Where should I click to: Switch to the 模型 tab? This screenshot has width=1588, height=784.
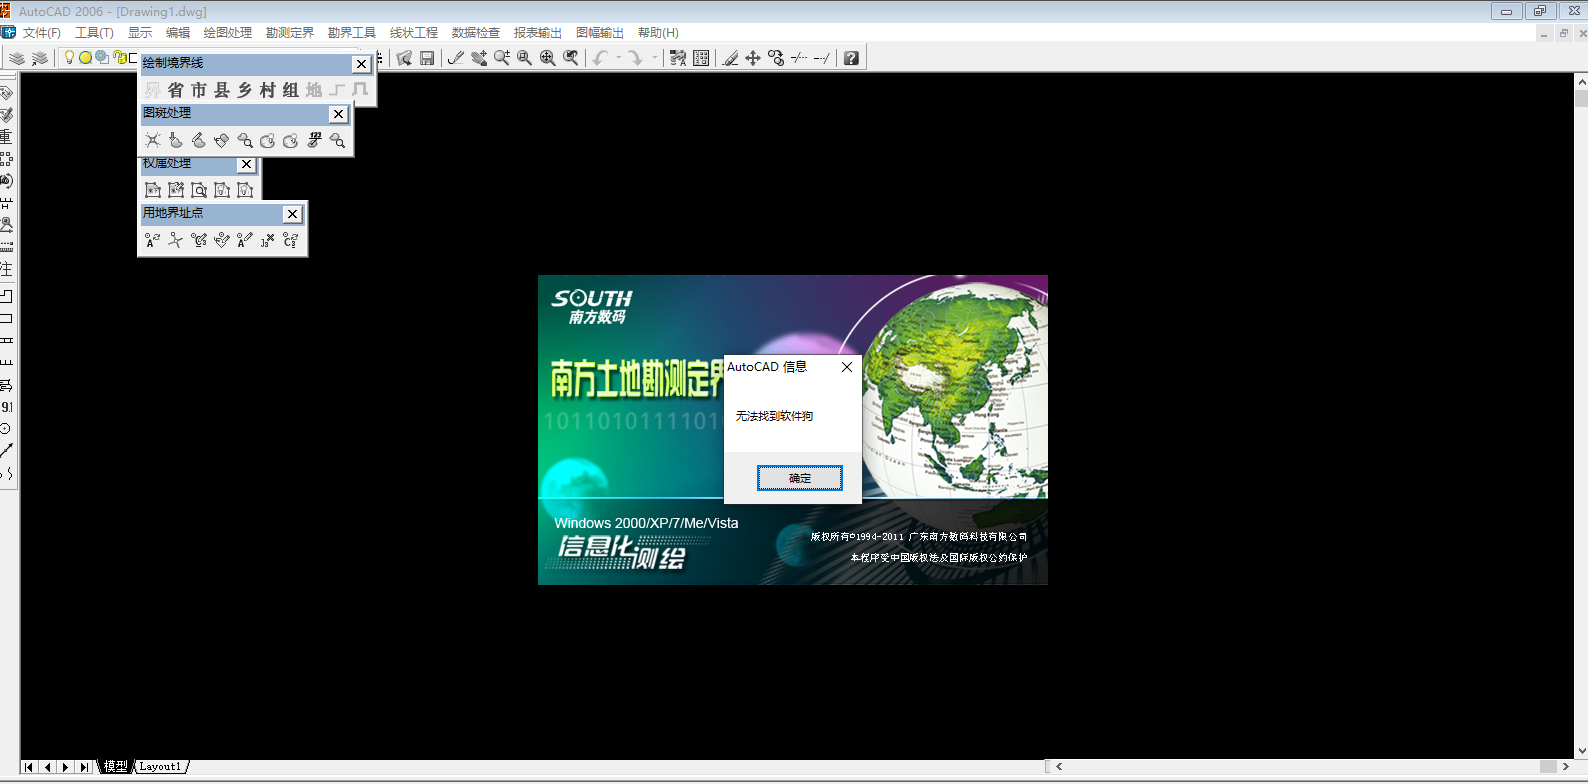point(116,767)
